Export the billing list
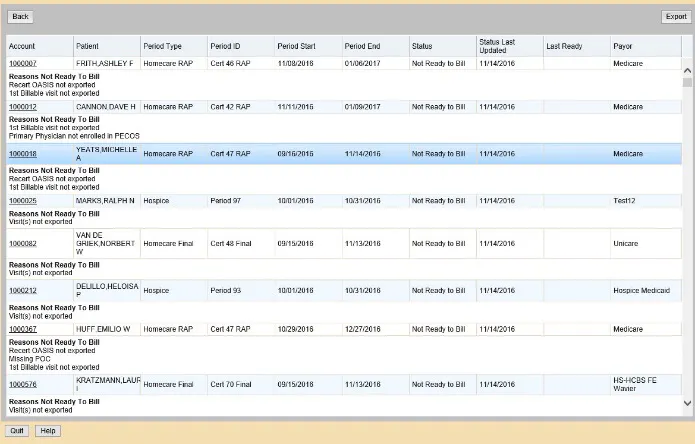 click(676, 17)
